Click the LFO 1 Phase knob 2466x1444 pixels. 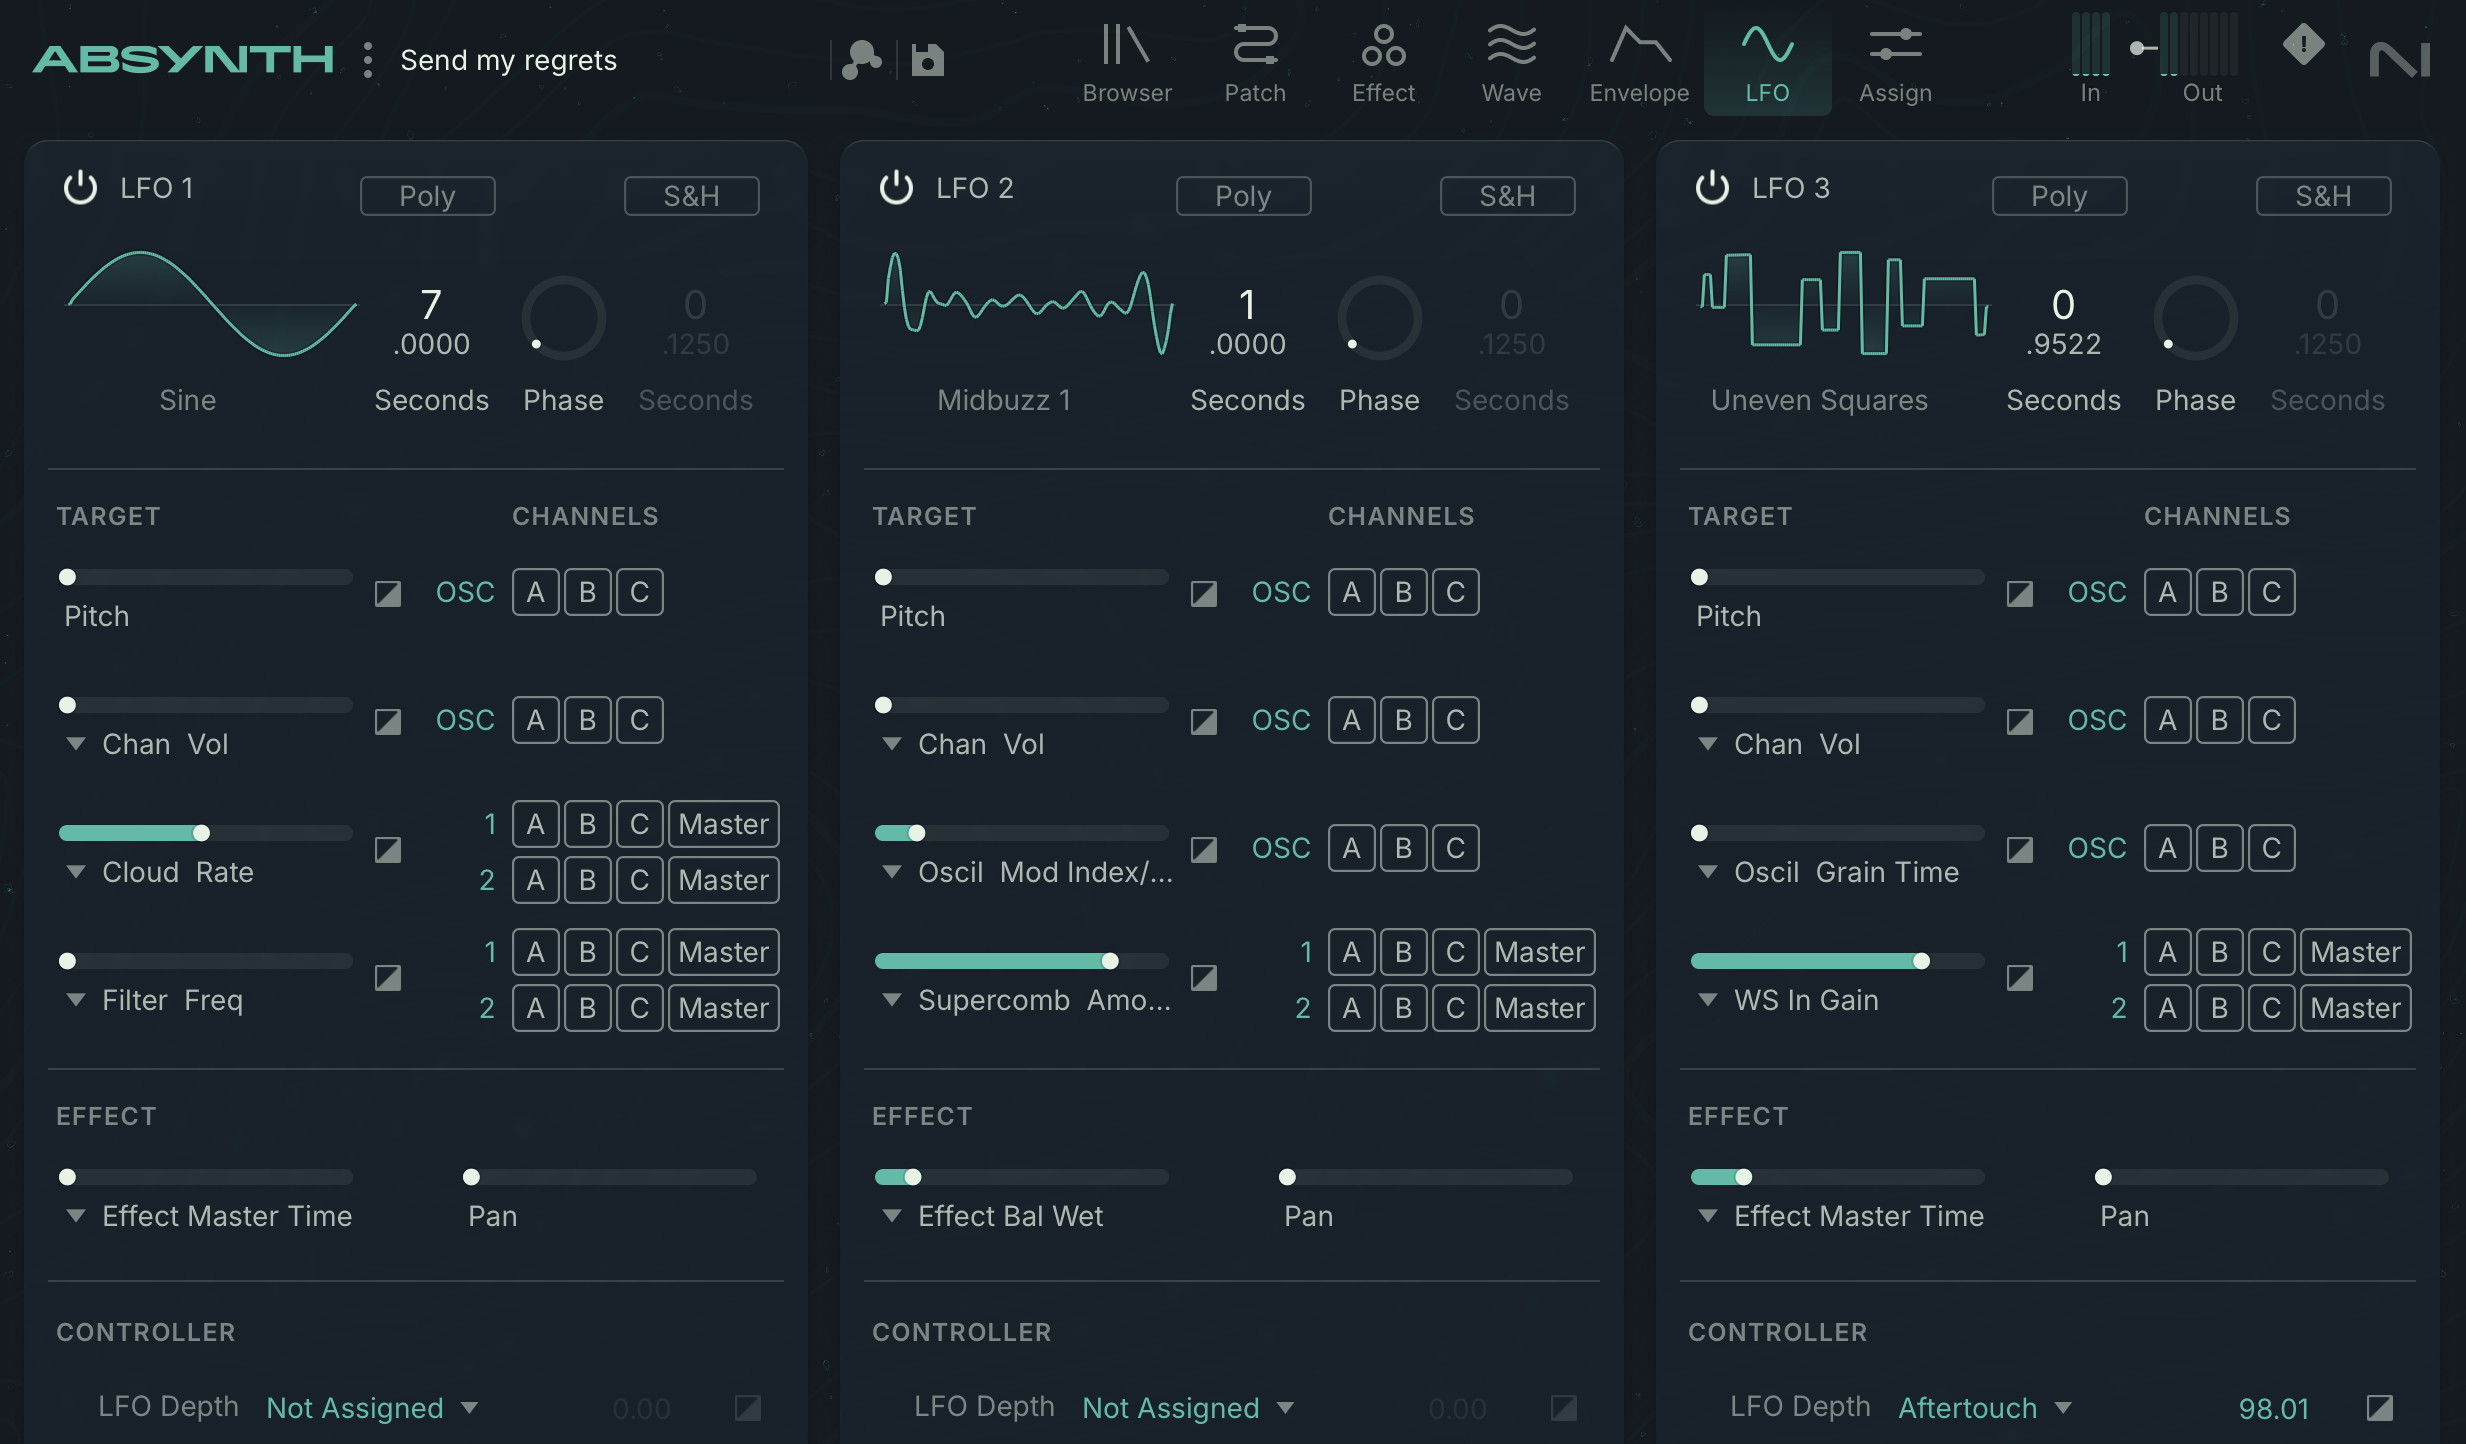pos(563,318)
